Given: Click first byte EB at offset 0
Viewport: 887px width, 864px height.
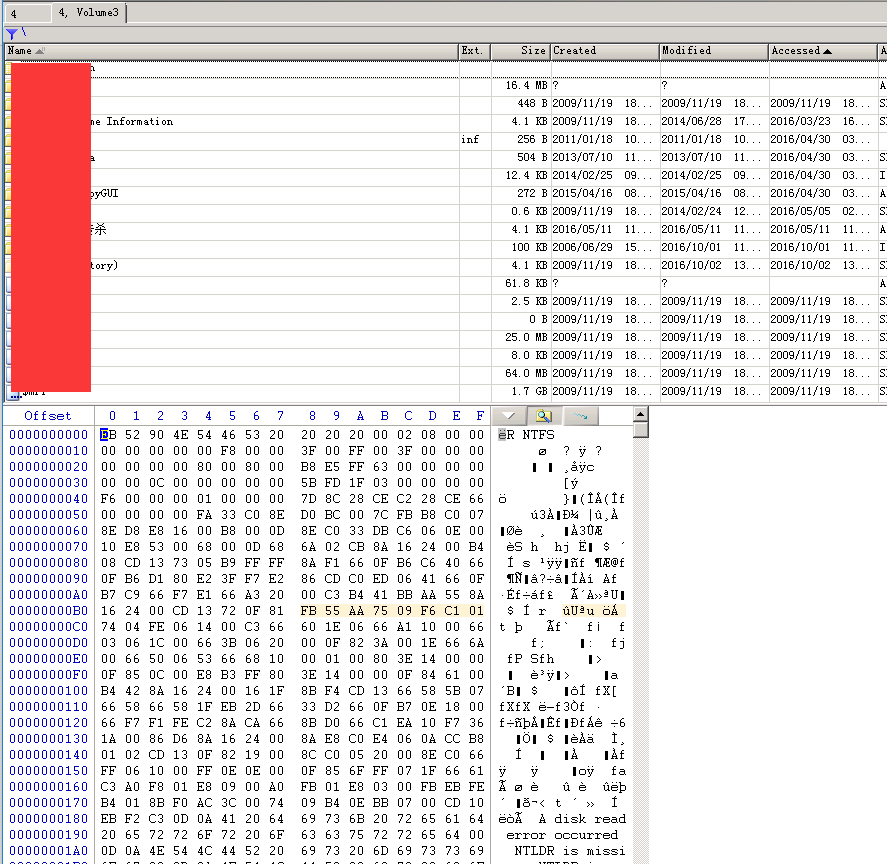Looking at the screenshot, I should [108, 435].
